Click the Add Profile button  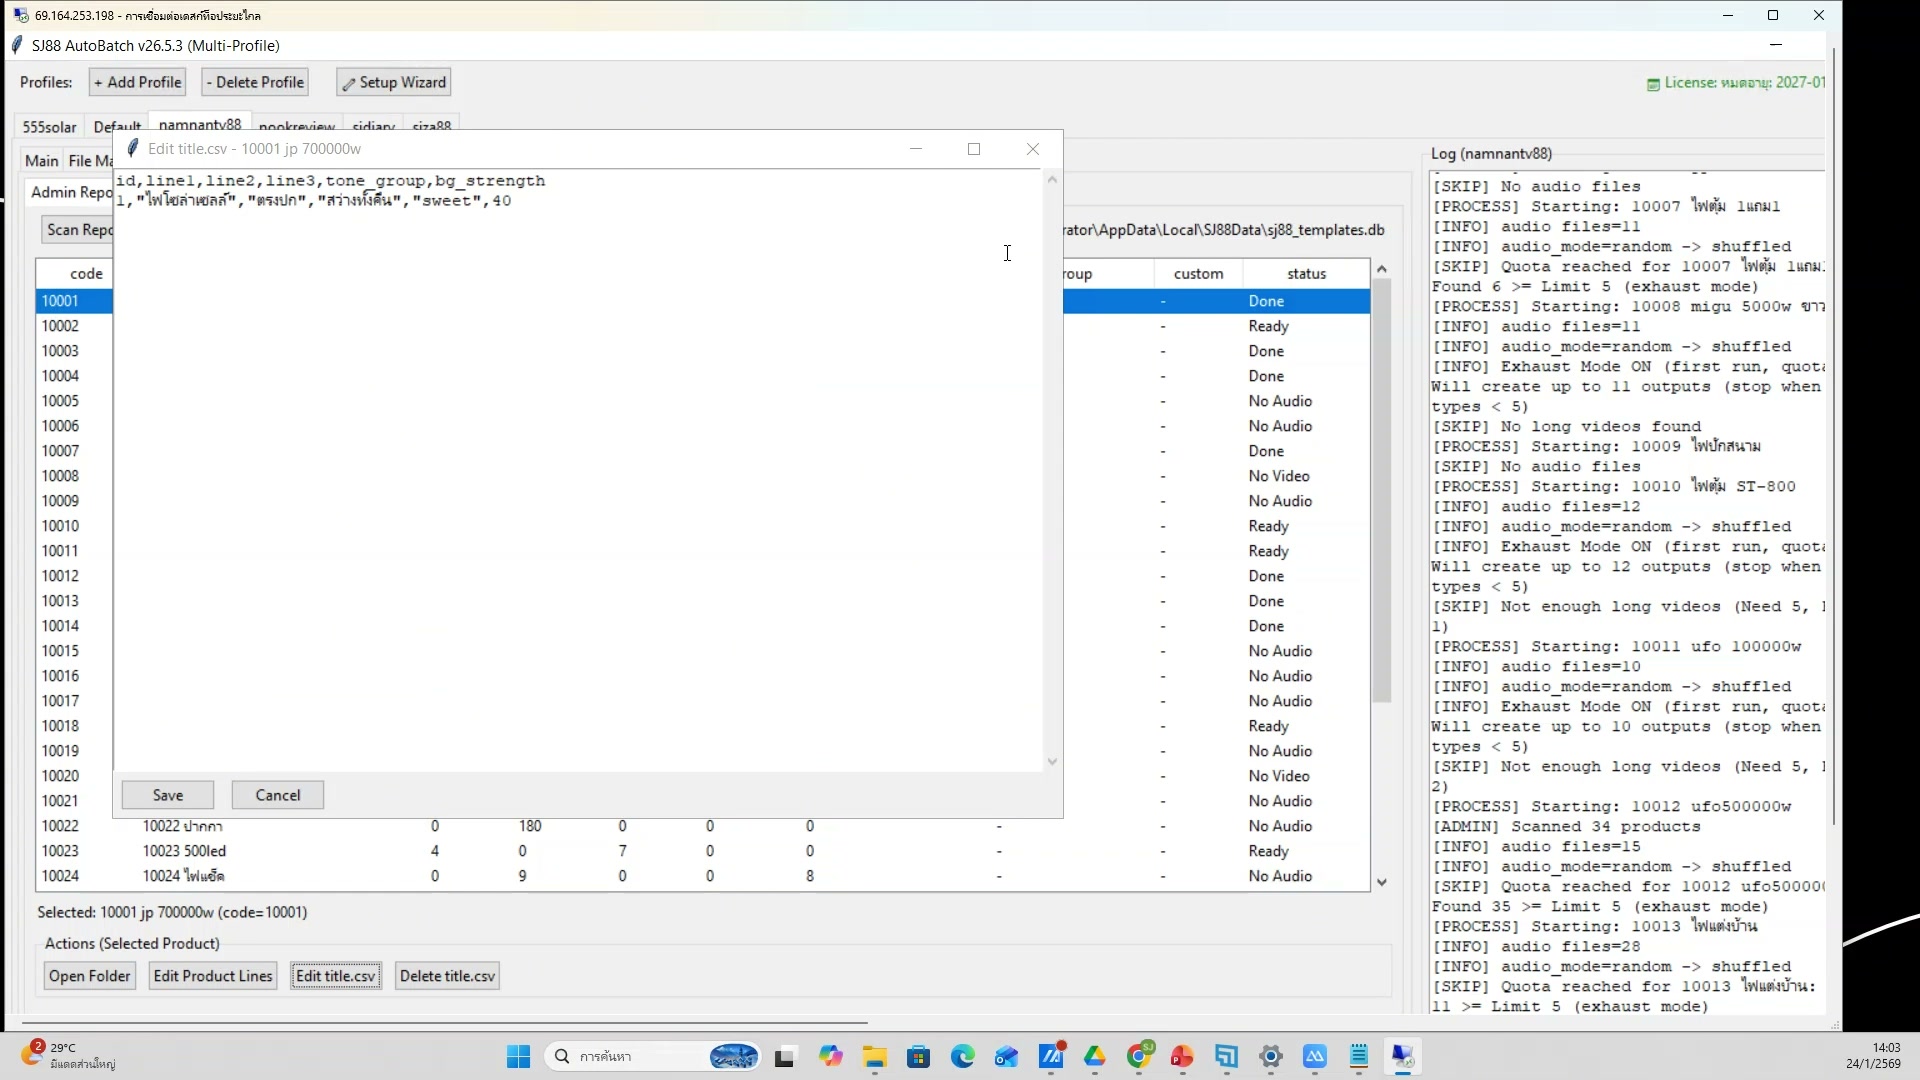pos(137,82)
